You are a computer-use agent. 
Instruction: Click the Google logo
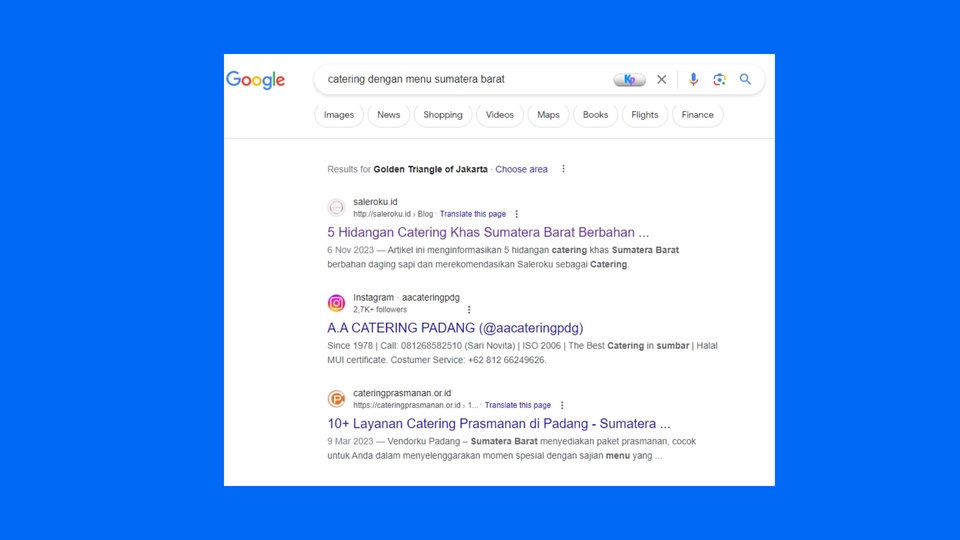tap(255, 80)
